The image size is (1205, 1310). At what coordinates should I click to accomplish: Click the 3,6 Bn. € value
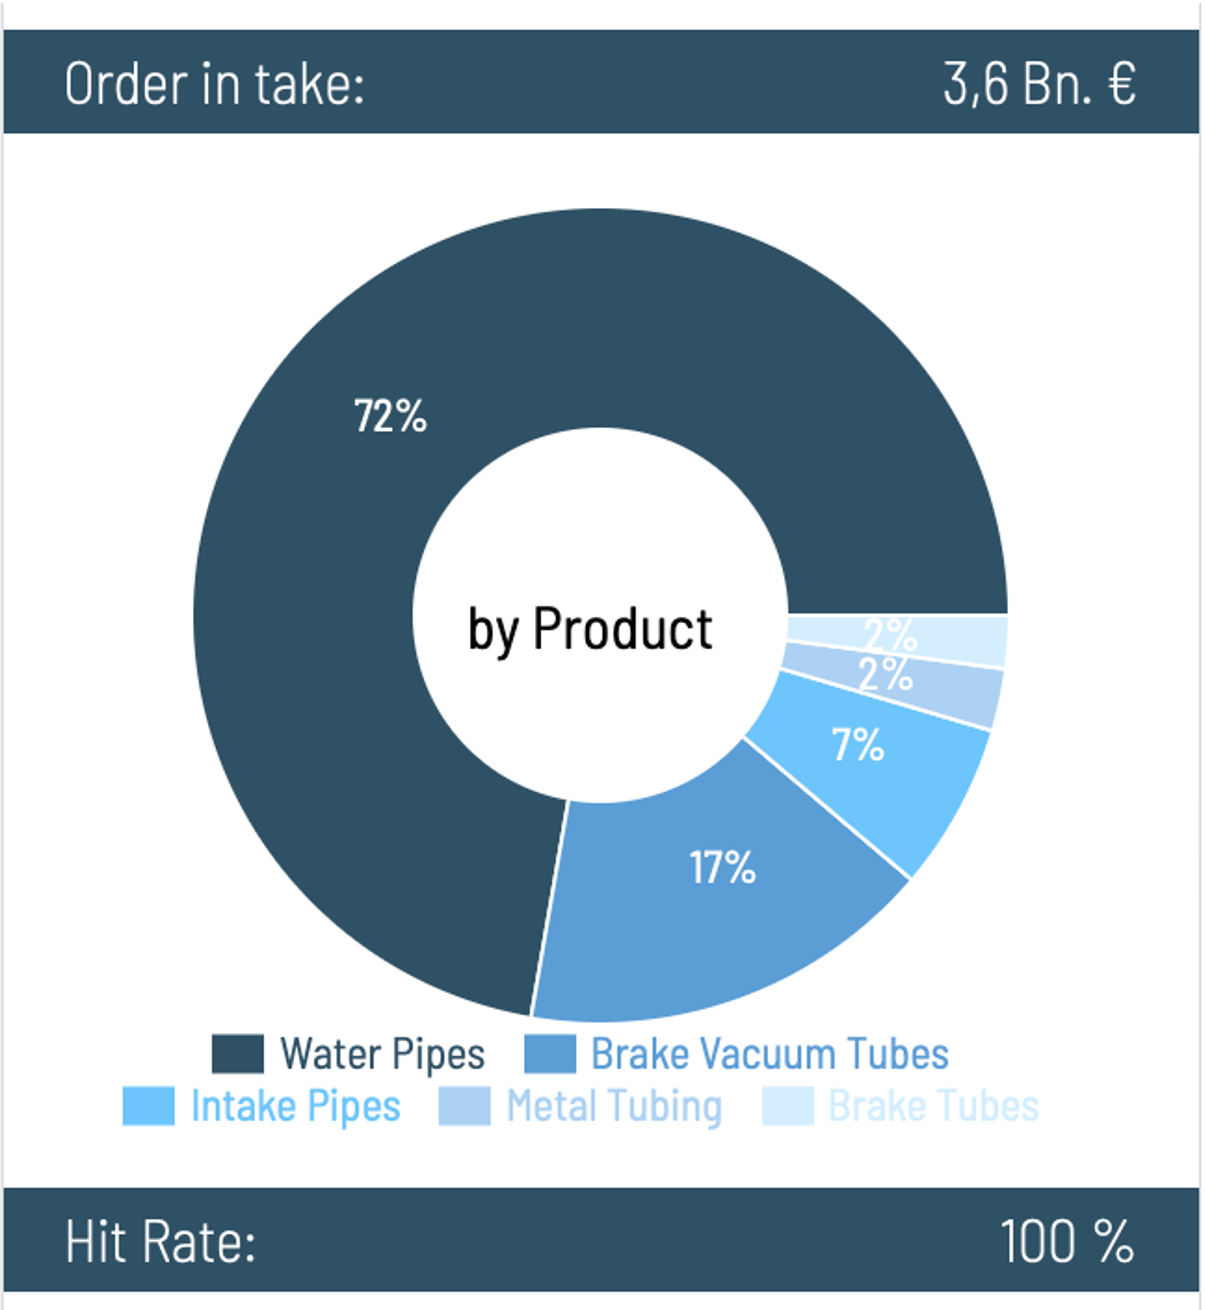point(1040,83)
